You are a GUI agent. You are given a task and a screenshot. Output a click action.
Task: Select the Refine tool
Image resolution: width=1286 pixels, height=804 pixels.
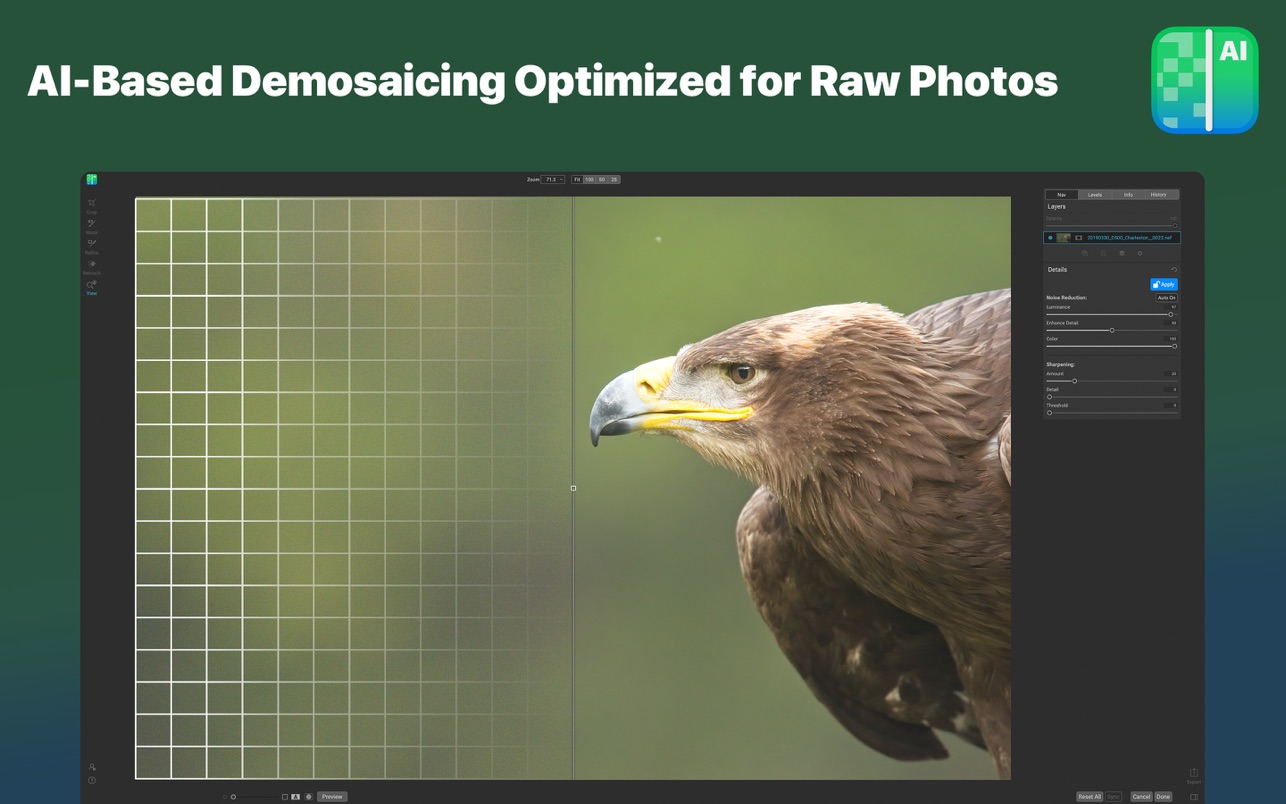pos(91,245)
